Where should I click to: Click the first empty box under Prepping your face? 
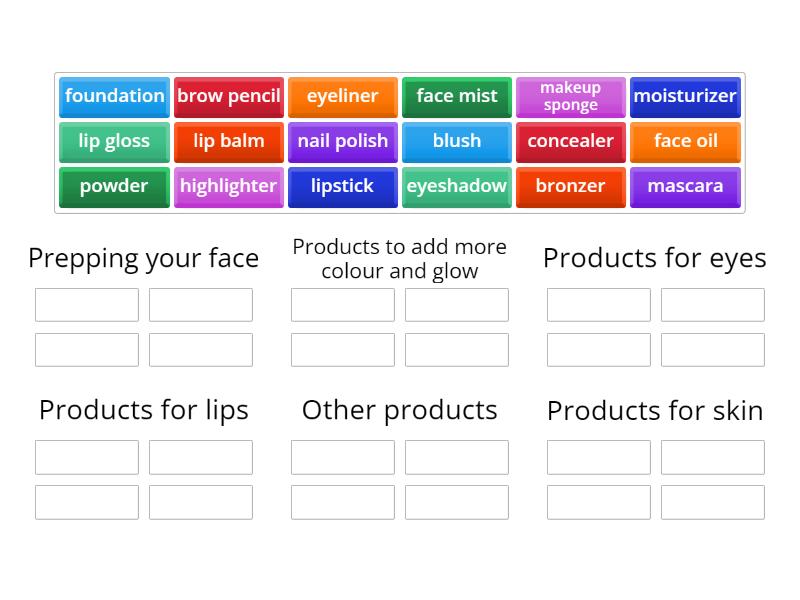(x=86, y=305)
